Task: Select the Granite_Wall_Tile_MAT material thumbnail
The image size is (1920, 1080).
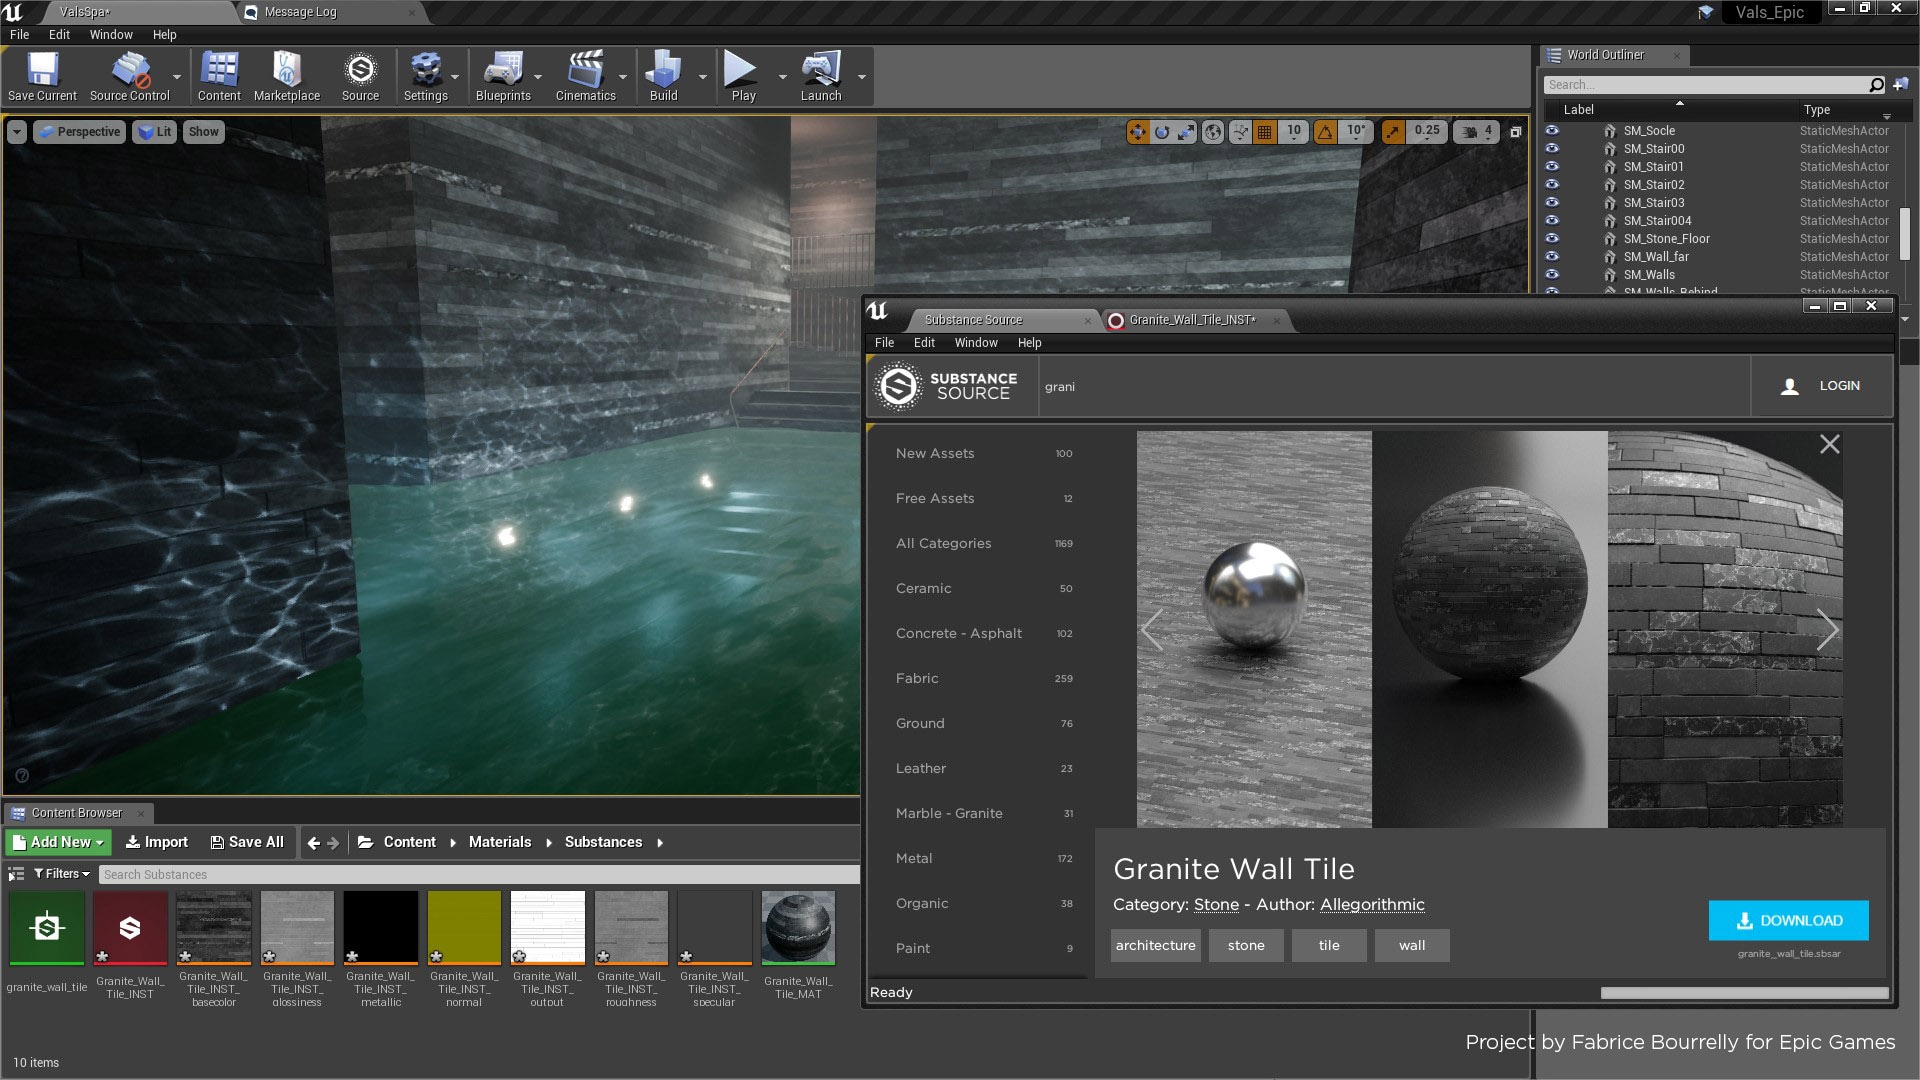Action: coord(797,927)
